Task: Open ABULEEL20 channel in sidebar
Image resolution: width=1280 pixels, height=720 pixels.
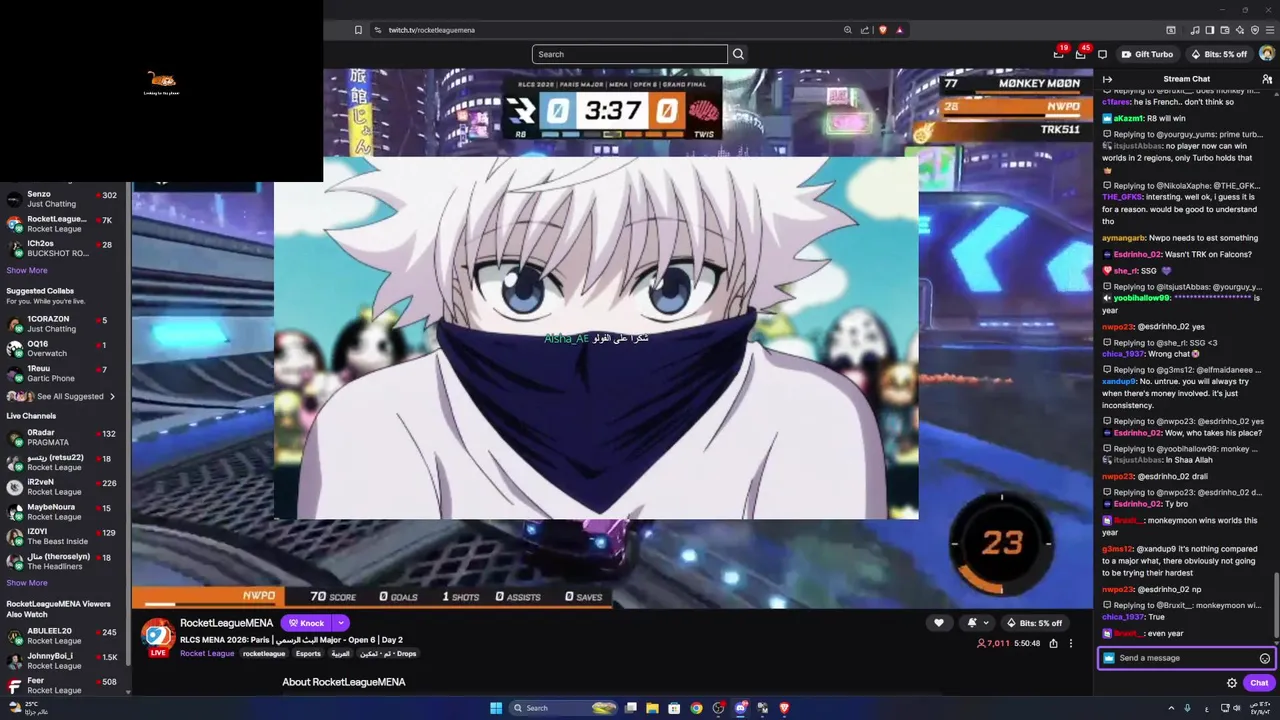Action: tap(64, 635)
